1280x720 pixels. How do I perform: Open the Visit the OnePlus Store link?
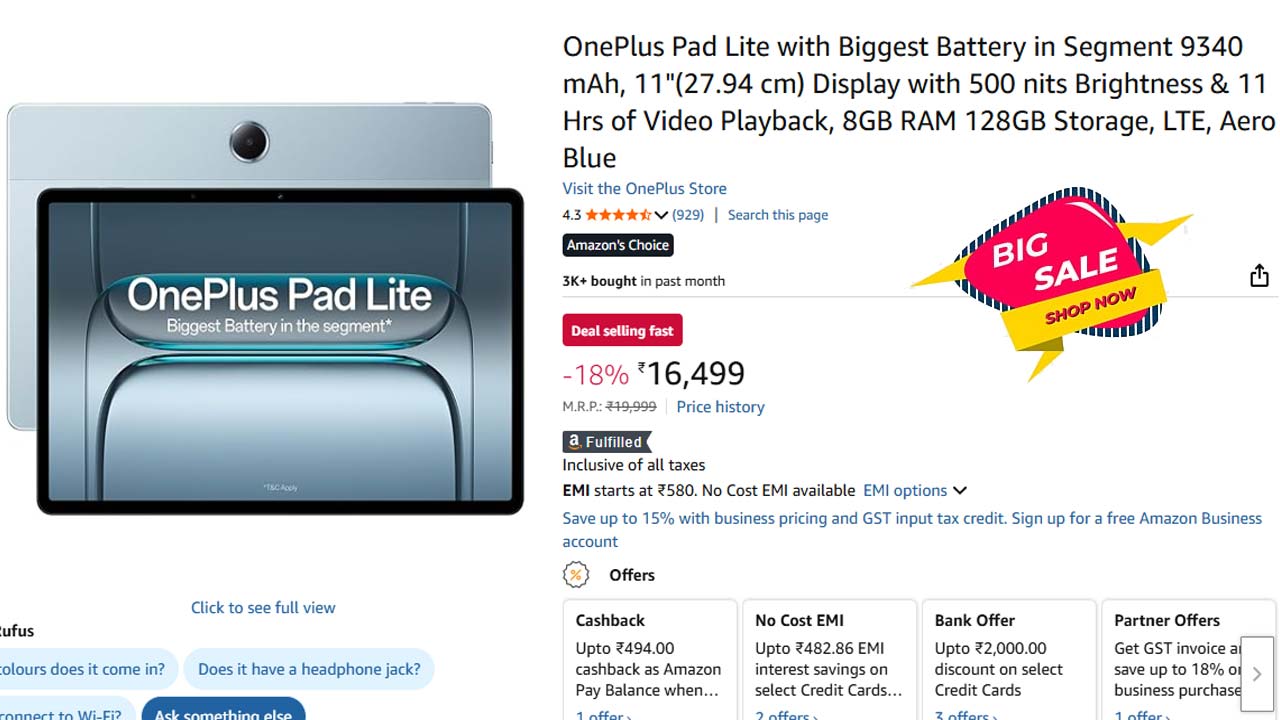(644, 188)
